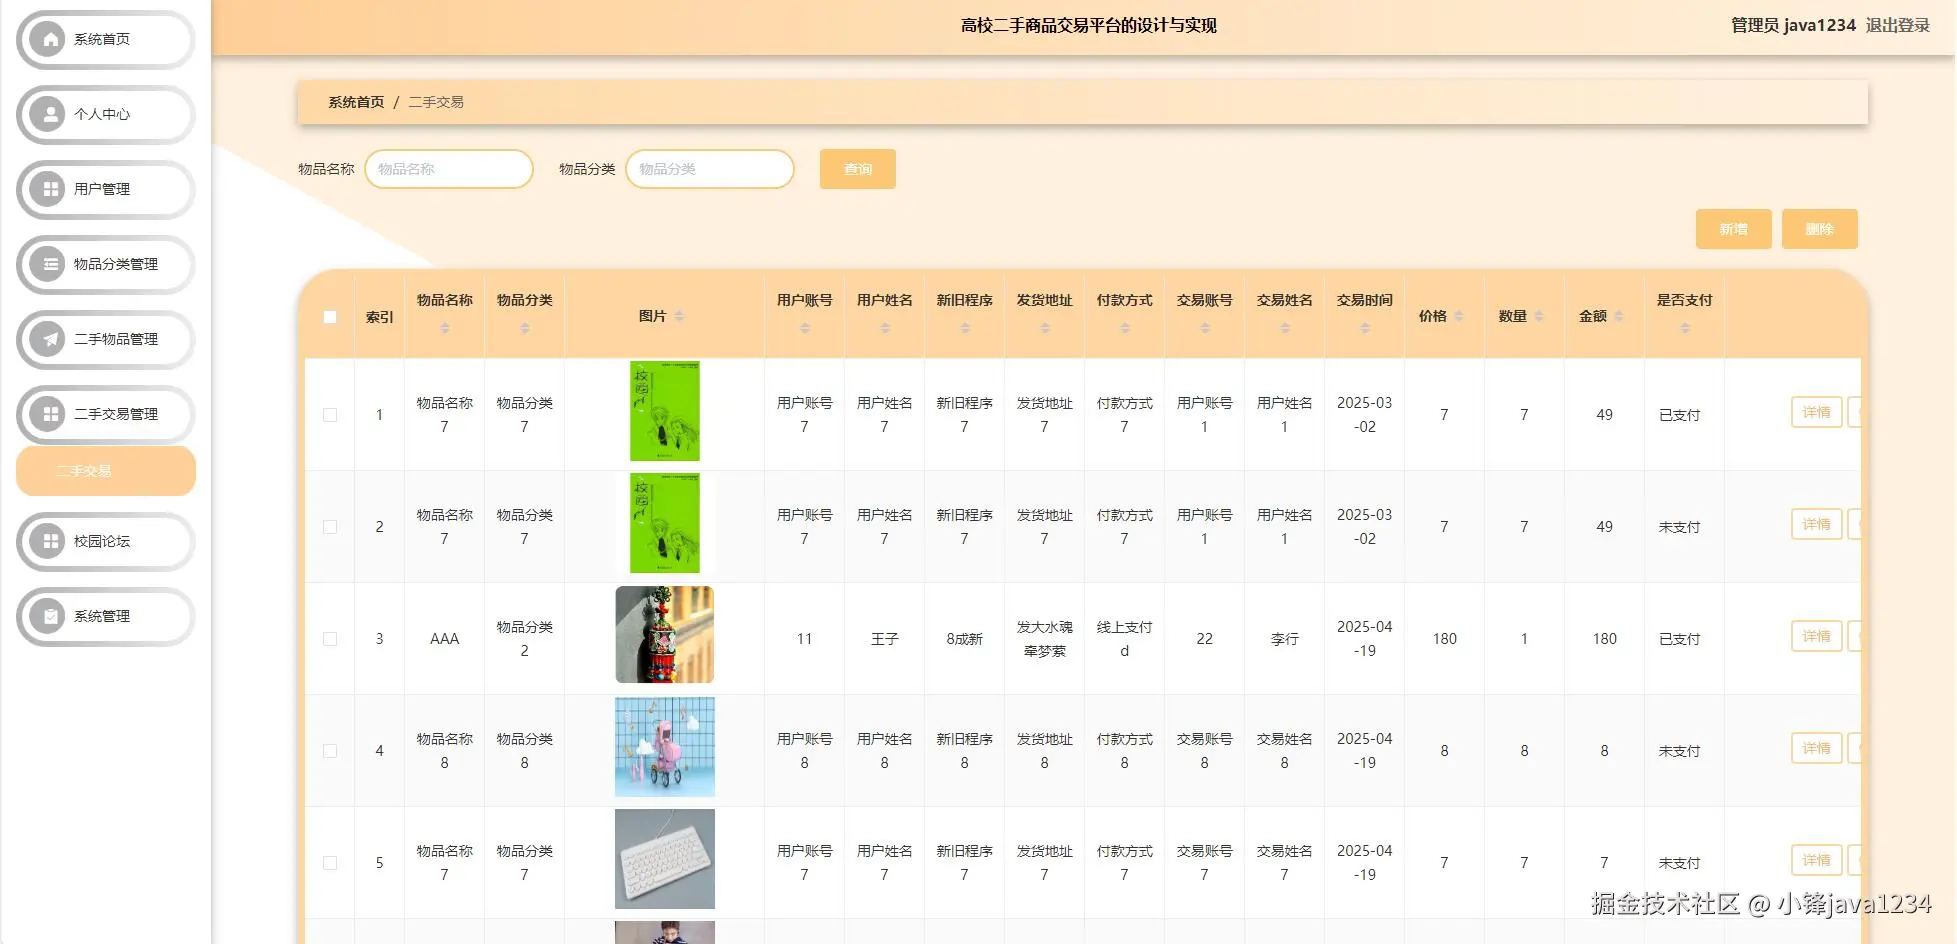Sort table by 用户账号 column arrows

[805, 328]
